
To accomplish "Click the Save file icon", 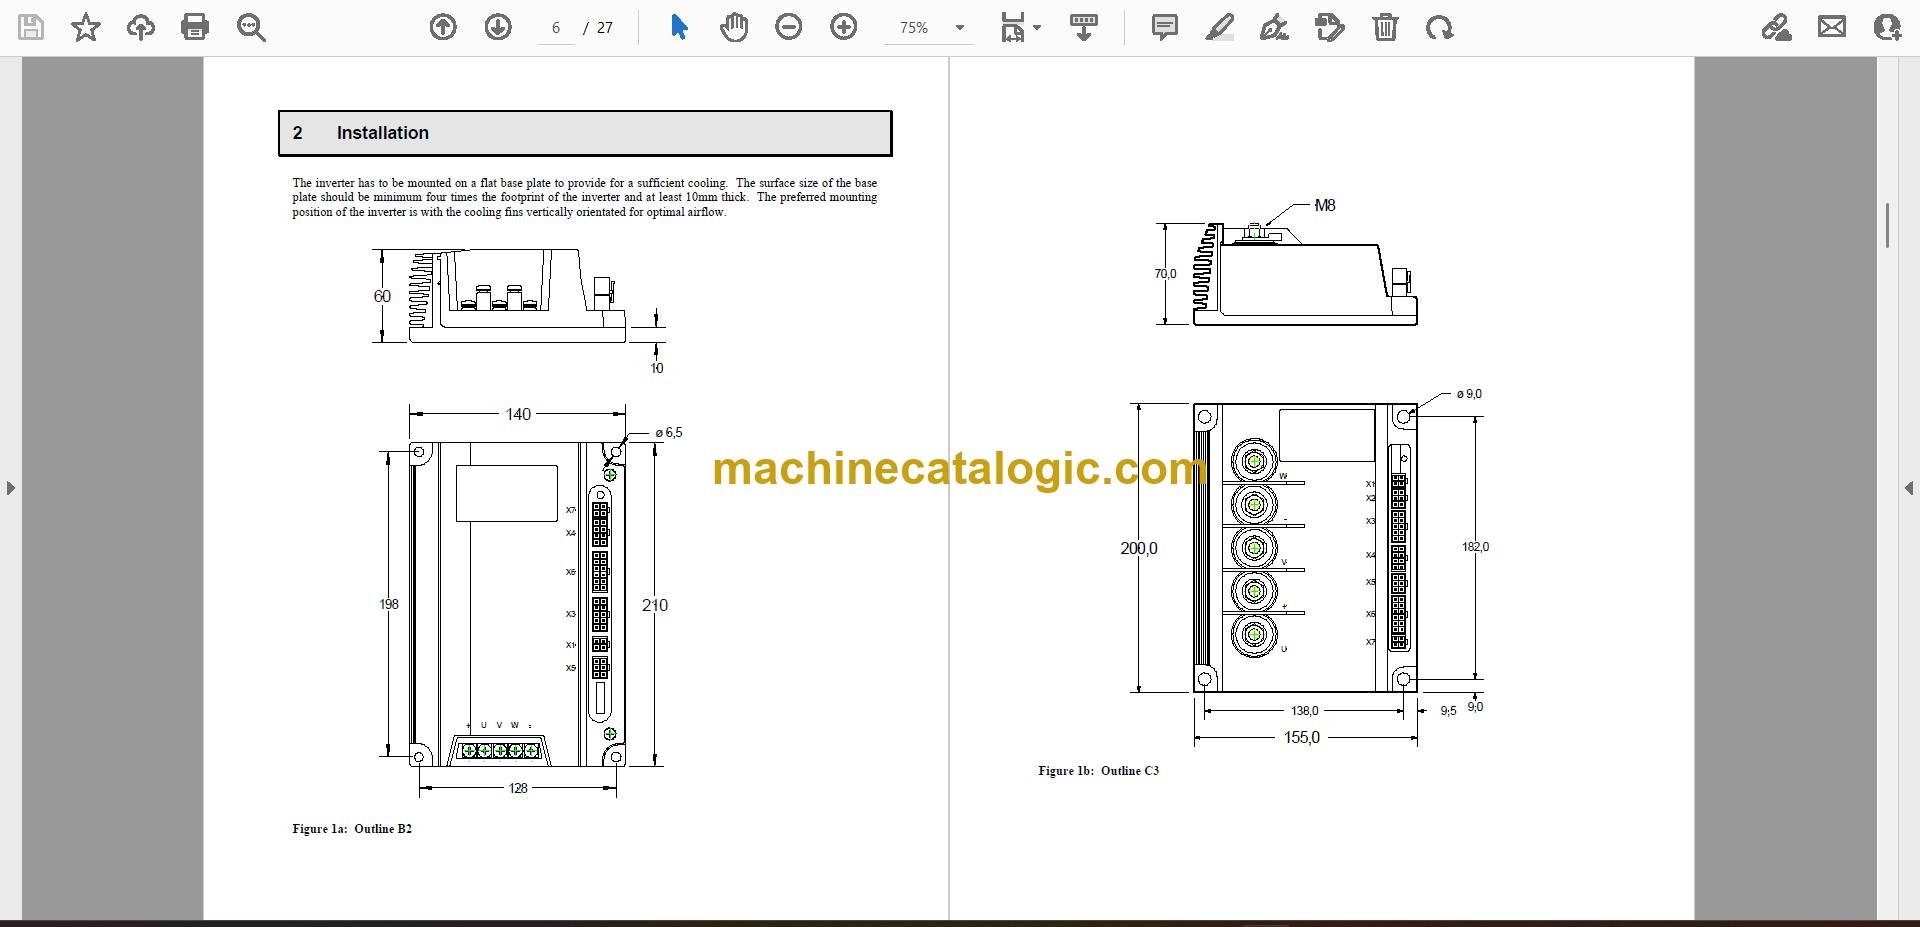I will click(31, 27).
